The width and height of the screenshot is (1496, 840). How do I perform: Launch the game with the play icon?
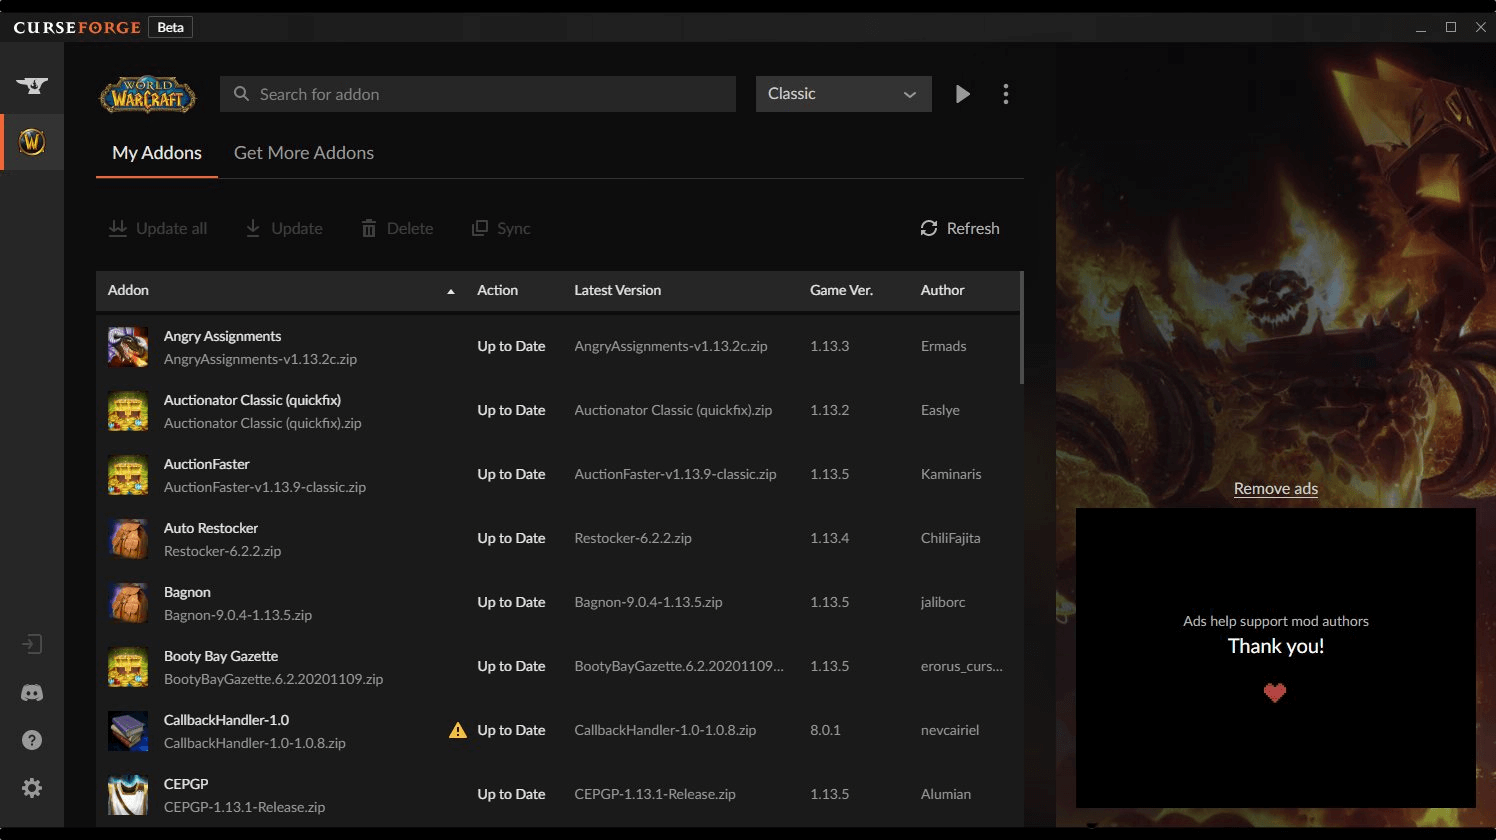tap(962, 94)
